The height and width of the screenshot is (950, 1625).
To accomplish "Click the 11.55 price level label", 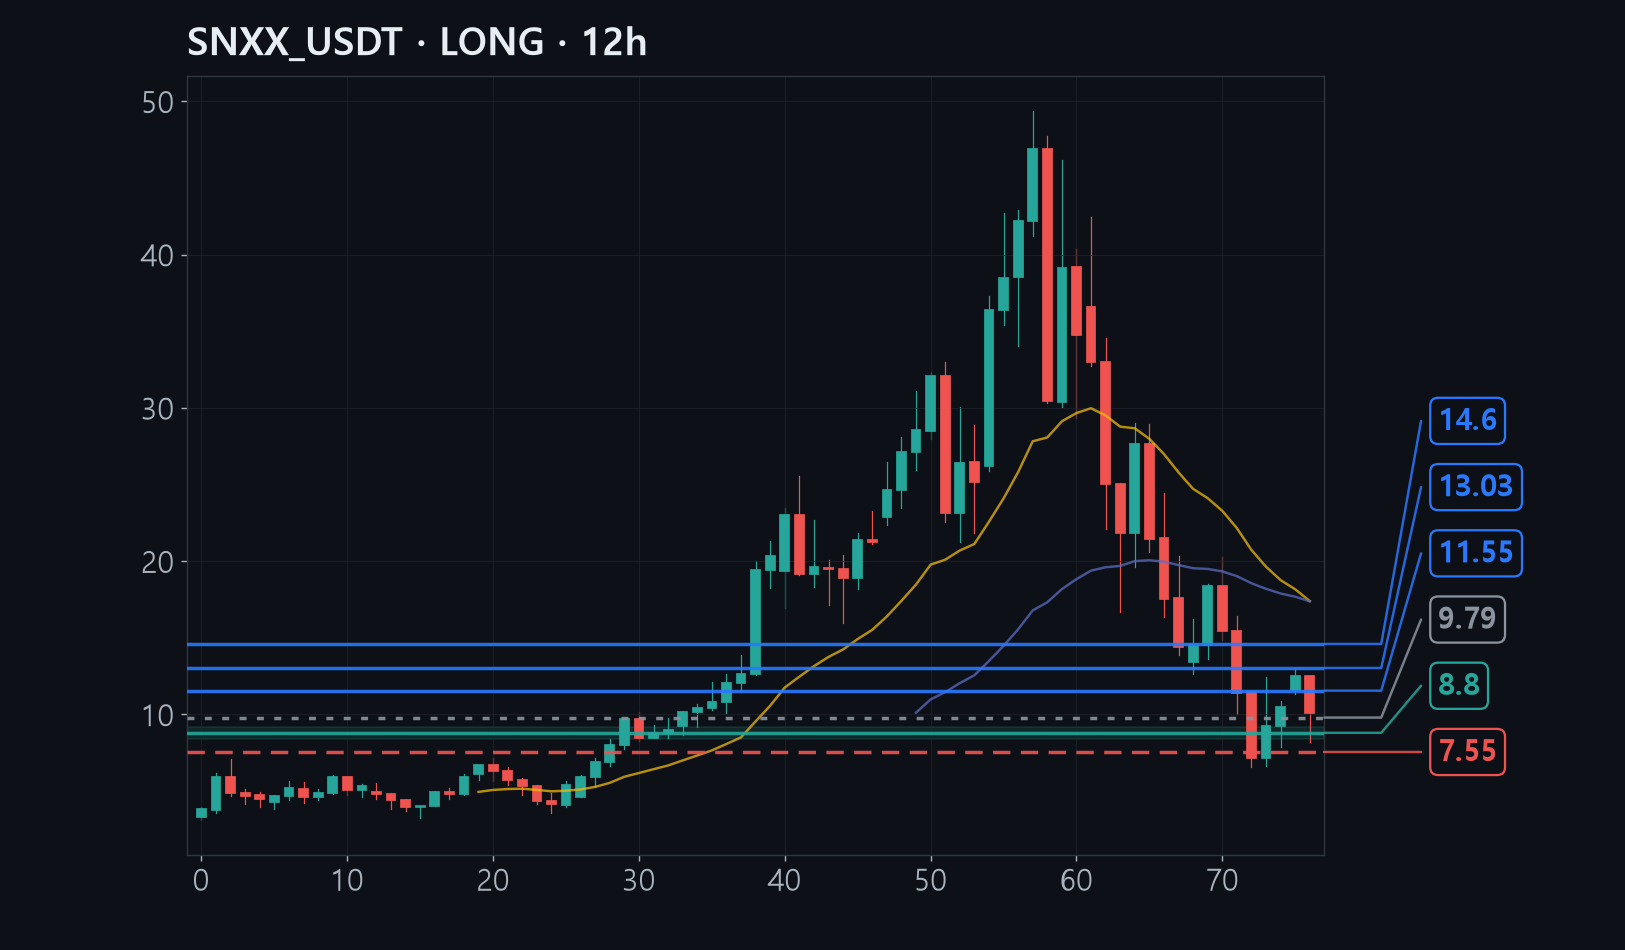I will [1475, 552].
